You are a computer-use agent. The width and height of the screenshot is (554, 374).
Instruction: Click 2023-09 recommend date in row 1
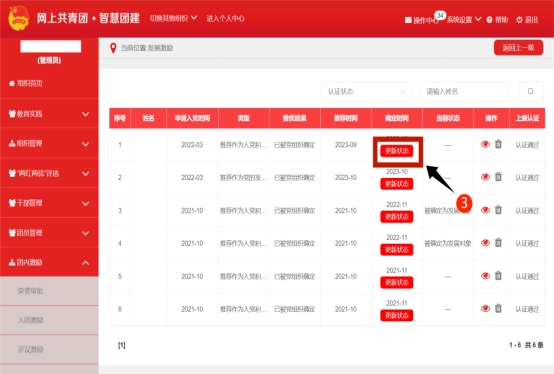tap(346, 145)
